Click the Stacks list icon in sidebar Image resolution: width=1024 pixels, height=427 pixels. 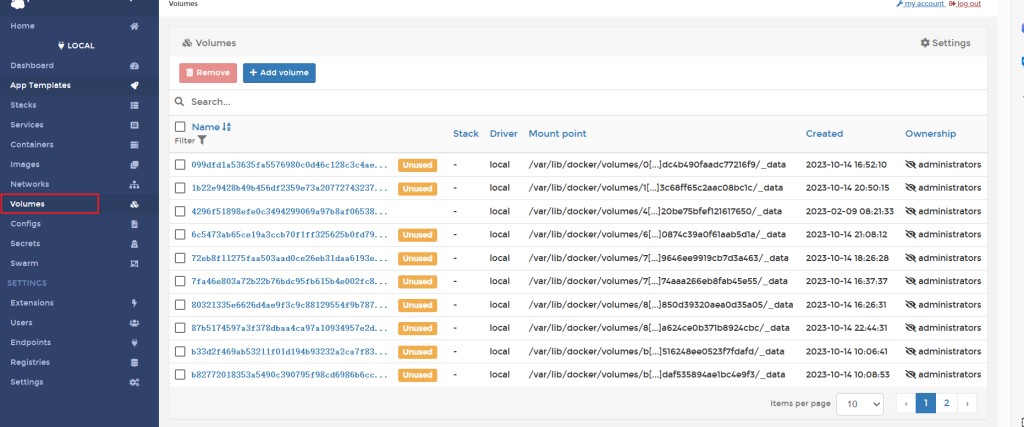coord(134,105)
